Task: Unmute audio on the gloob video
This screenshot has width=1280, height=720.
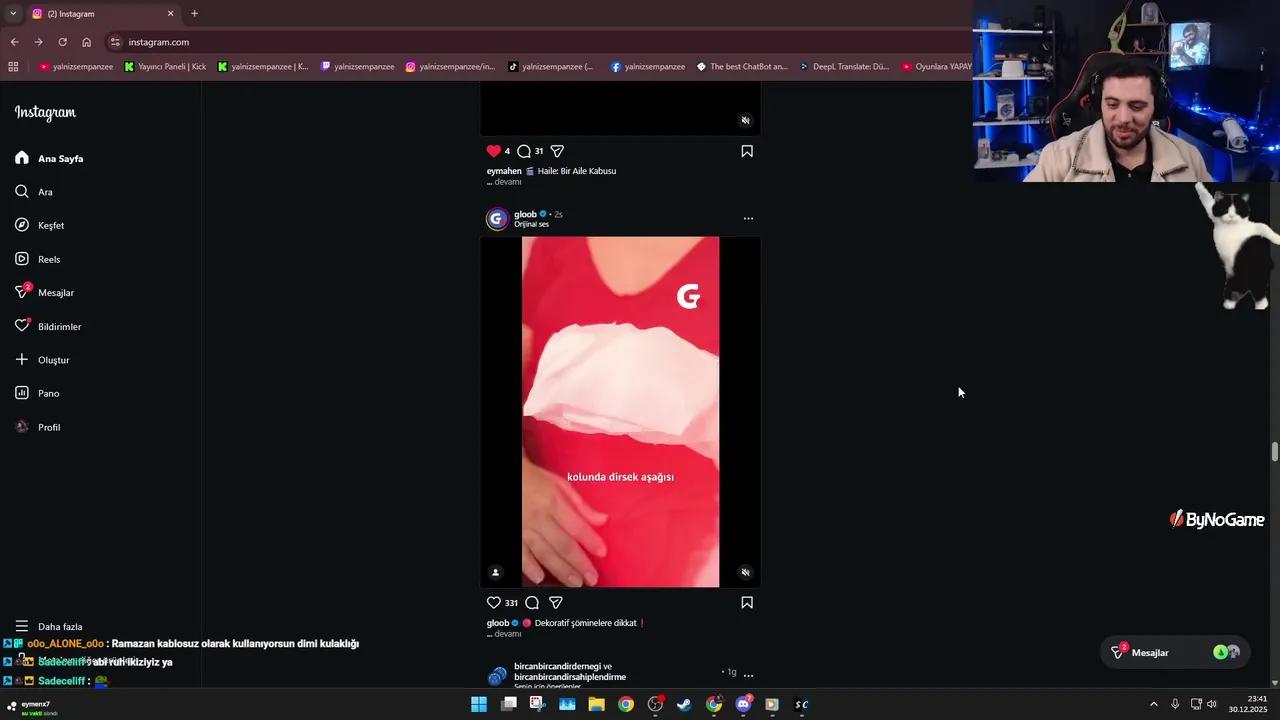Action: coord(744,572)
